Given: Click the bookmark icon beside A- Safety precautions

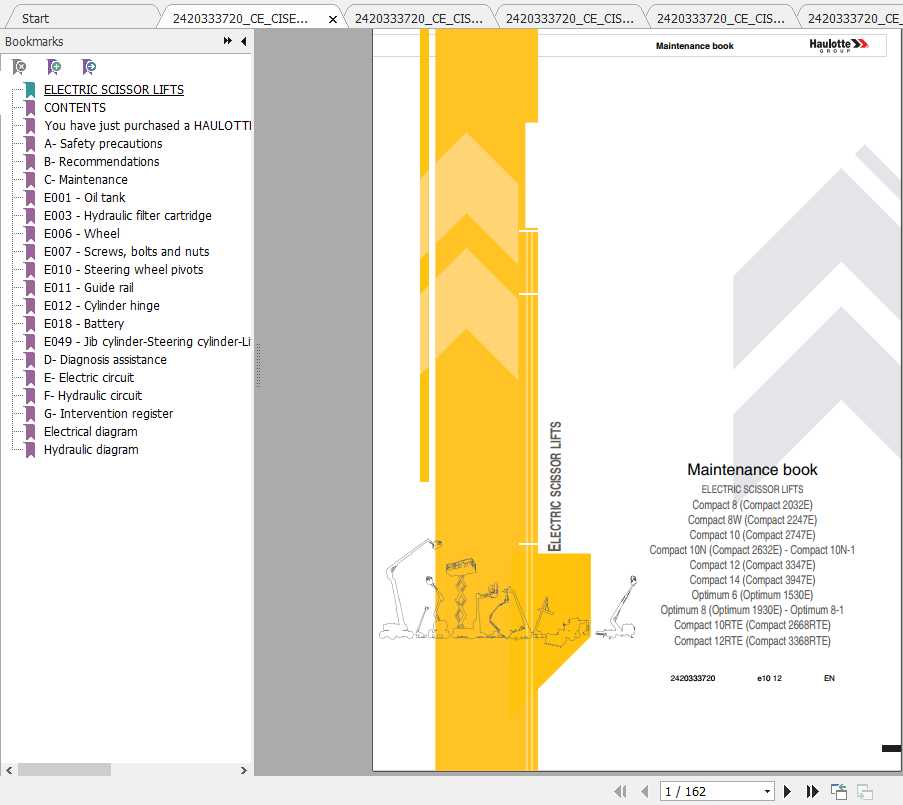Looking at the screenshot, I should 30,143.
